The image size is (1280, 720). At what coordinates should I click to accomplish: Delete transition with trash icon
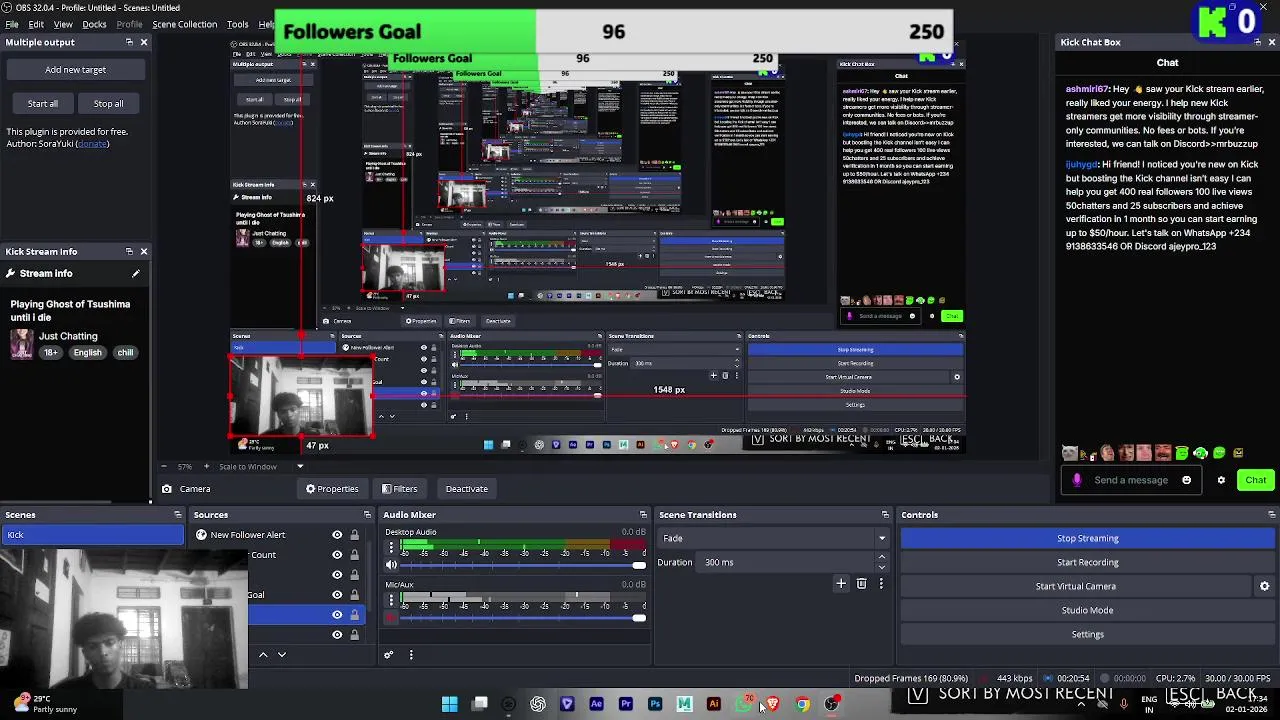pyautogui.click(x=861, y=583)
